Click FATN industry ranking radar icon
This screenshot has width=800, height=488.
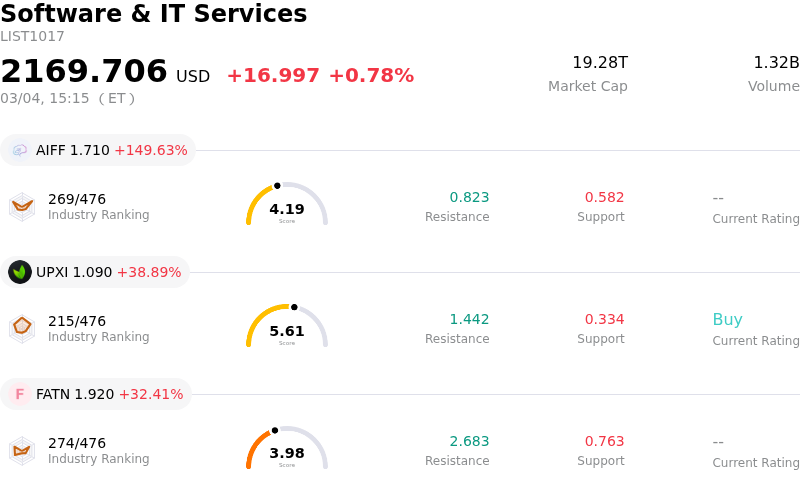(22, 450)
